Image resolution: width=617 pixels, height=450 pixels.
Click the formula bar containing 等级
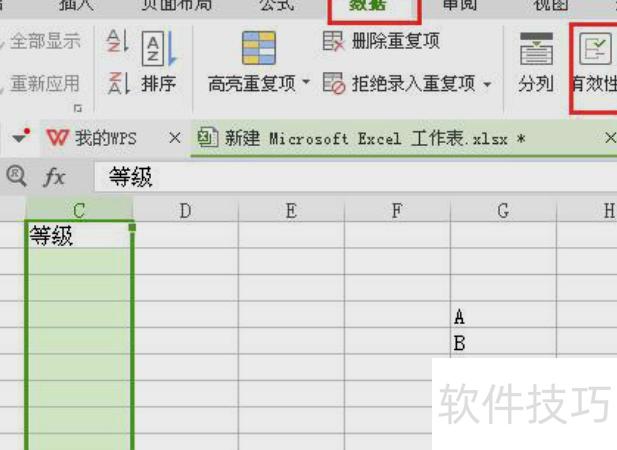coord(356,177)
